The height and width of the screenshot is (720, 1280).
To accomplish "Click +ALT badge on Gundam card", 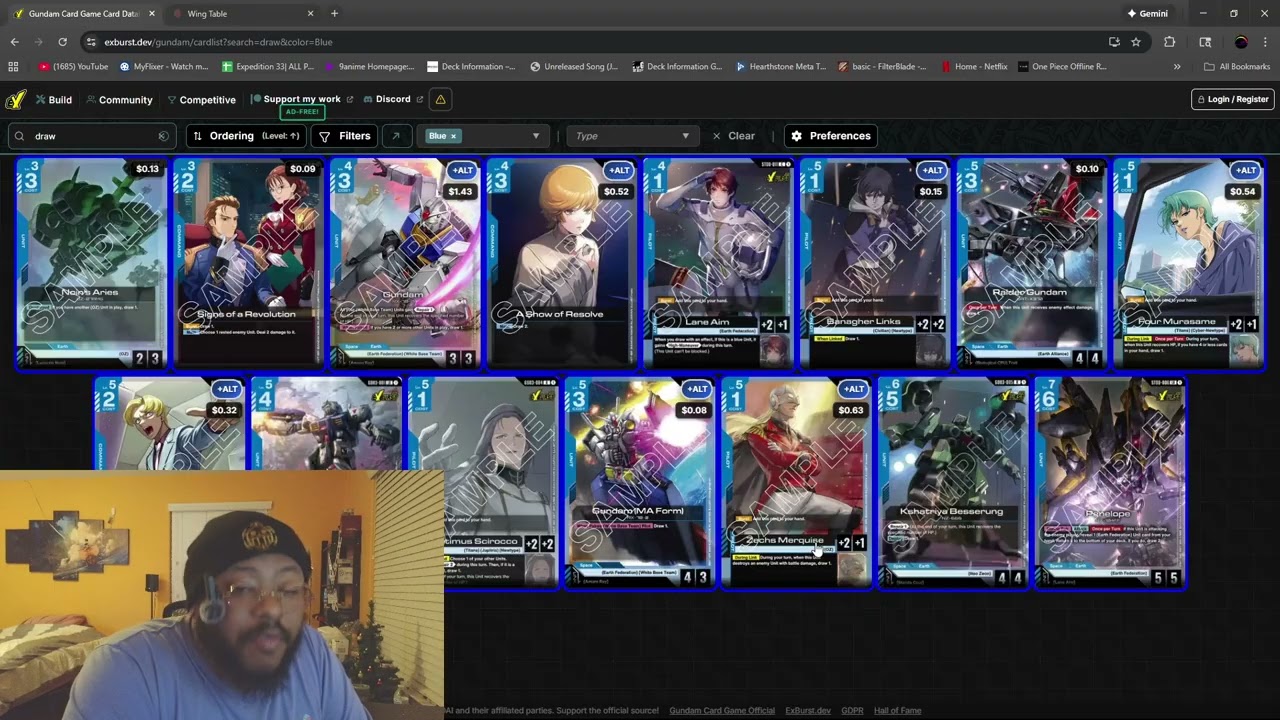I will point(461,170).
